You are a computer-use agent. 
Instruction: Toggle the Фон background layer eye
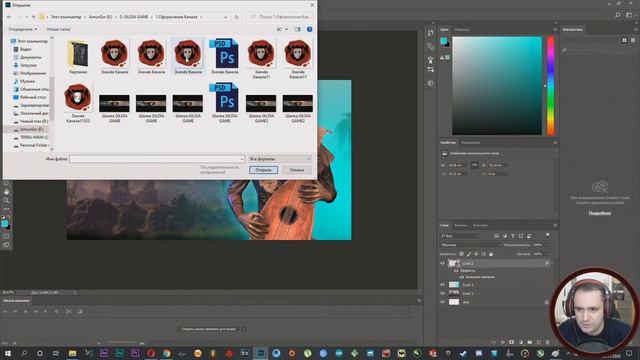point(442,302)
